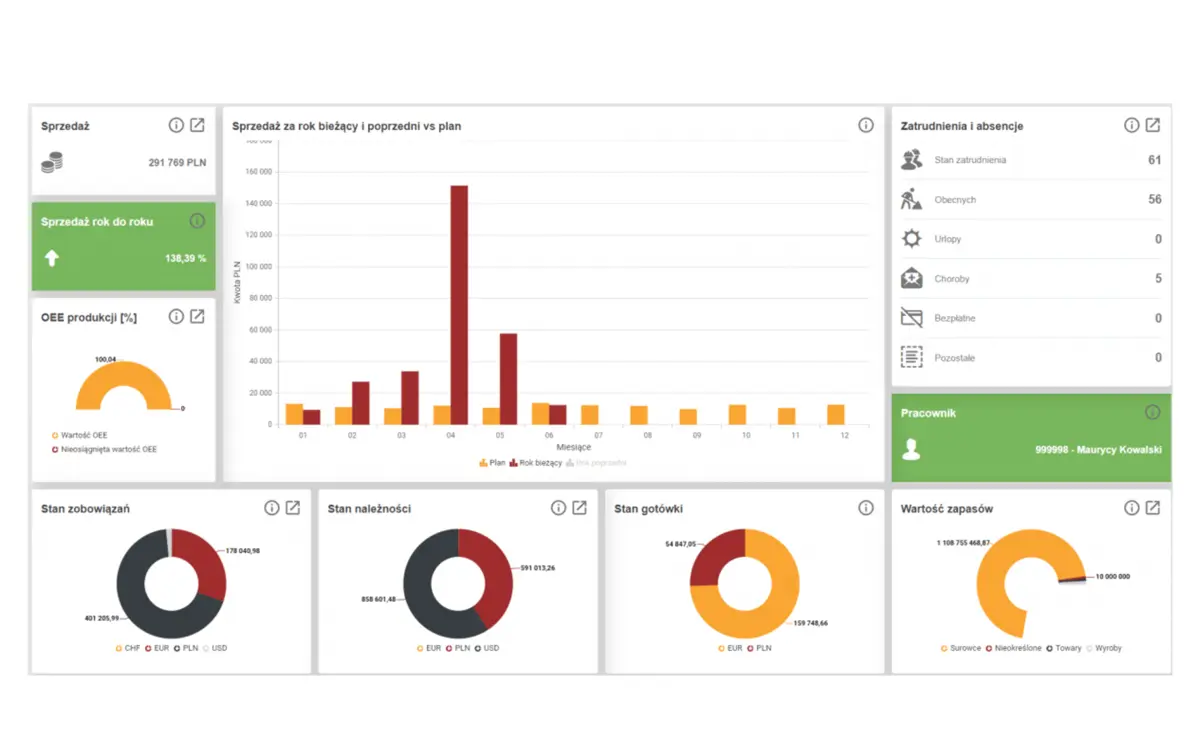Screen dimensions: 1200x742
Task: Click the info icon on Zatrudnienia i absencje
Action: click(1131, 125)
